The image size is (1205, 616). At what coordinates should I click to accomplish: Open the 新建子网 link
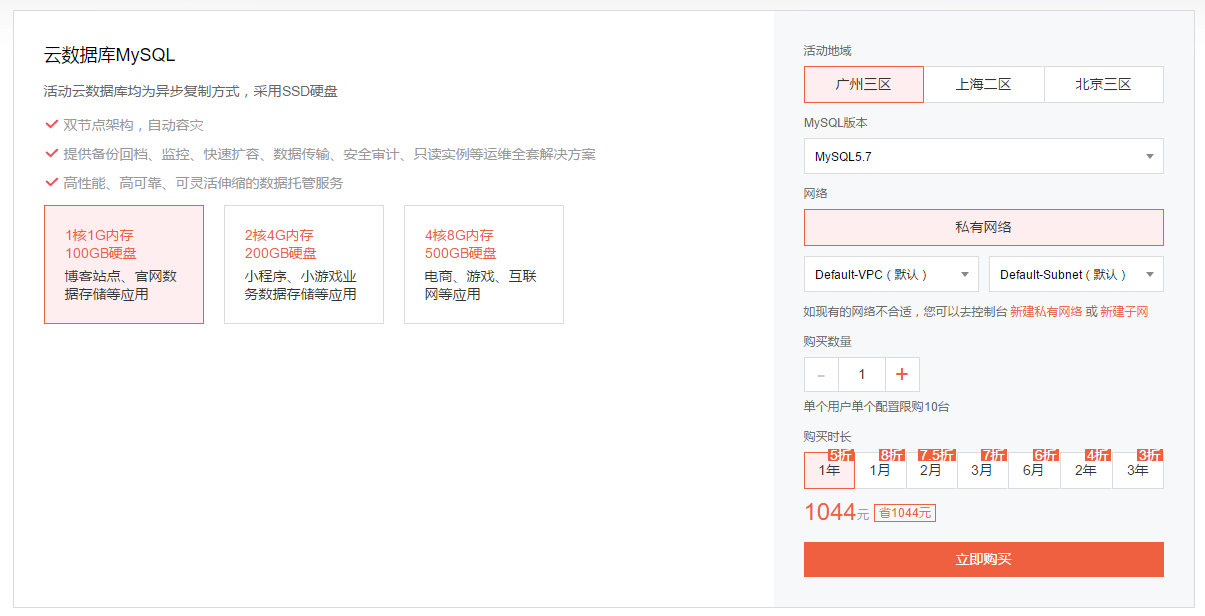click(1124, 312)
